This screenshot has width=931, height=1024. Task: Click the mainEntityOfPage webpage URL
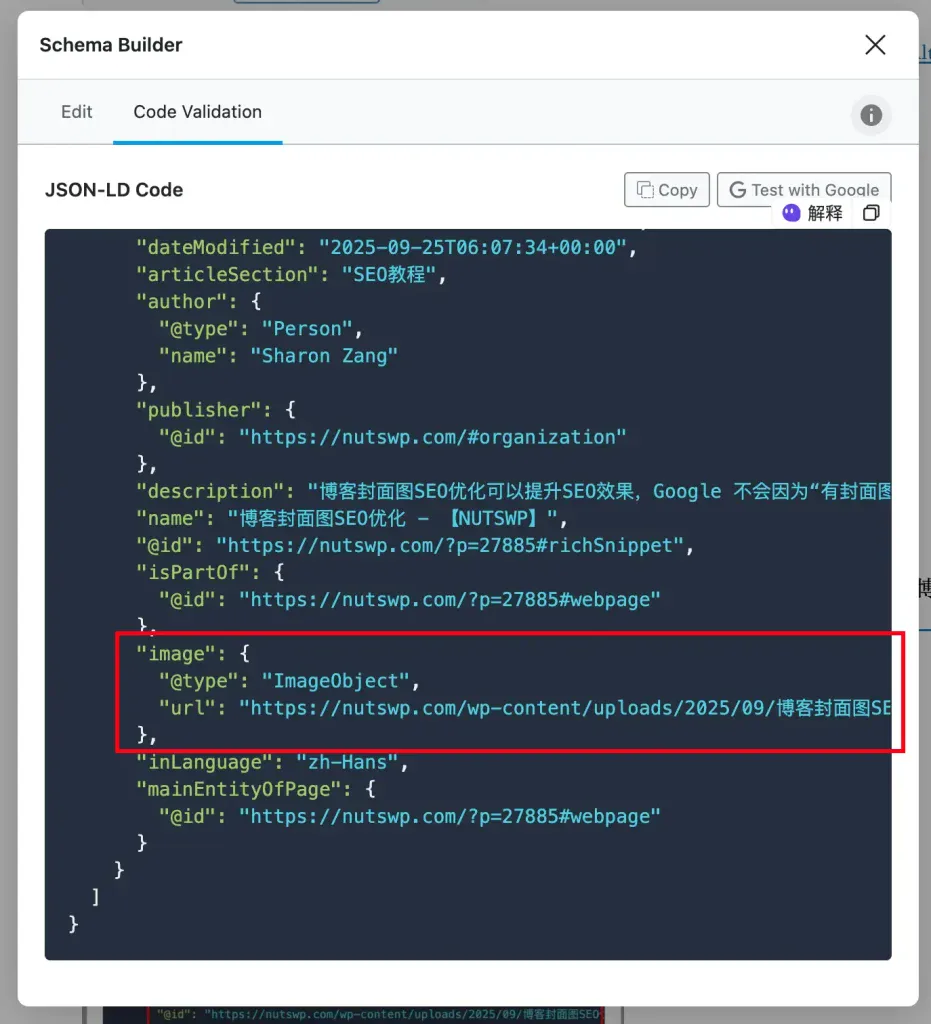pyautogui.click(x=450, y=816)
